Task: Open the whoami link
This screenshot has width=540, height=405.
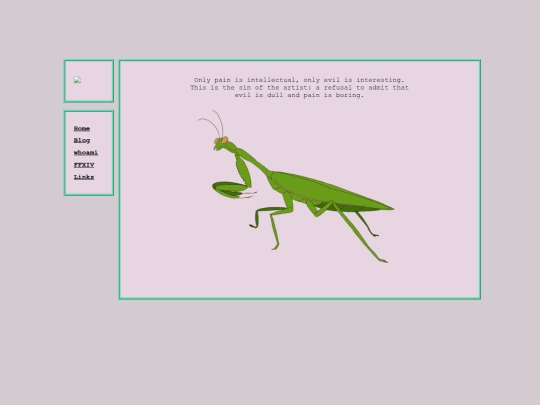Action: (86, 153)
